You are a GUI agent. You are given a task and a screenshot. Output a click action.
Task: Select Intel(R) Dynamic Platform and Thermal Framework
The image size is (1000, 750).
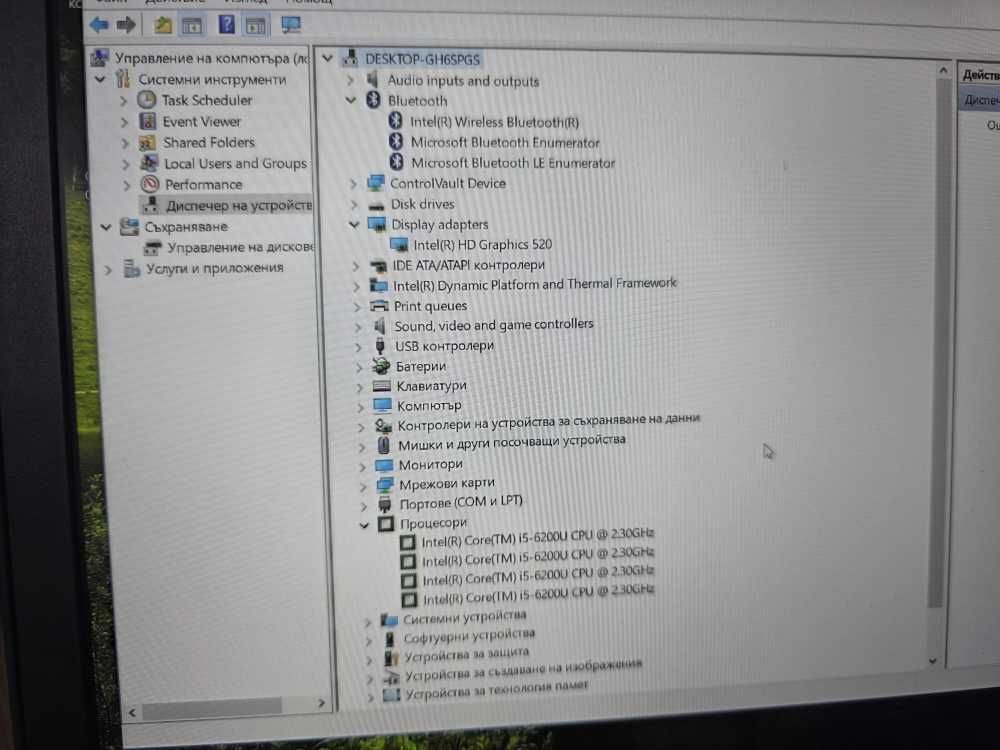pos(534,284)
